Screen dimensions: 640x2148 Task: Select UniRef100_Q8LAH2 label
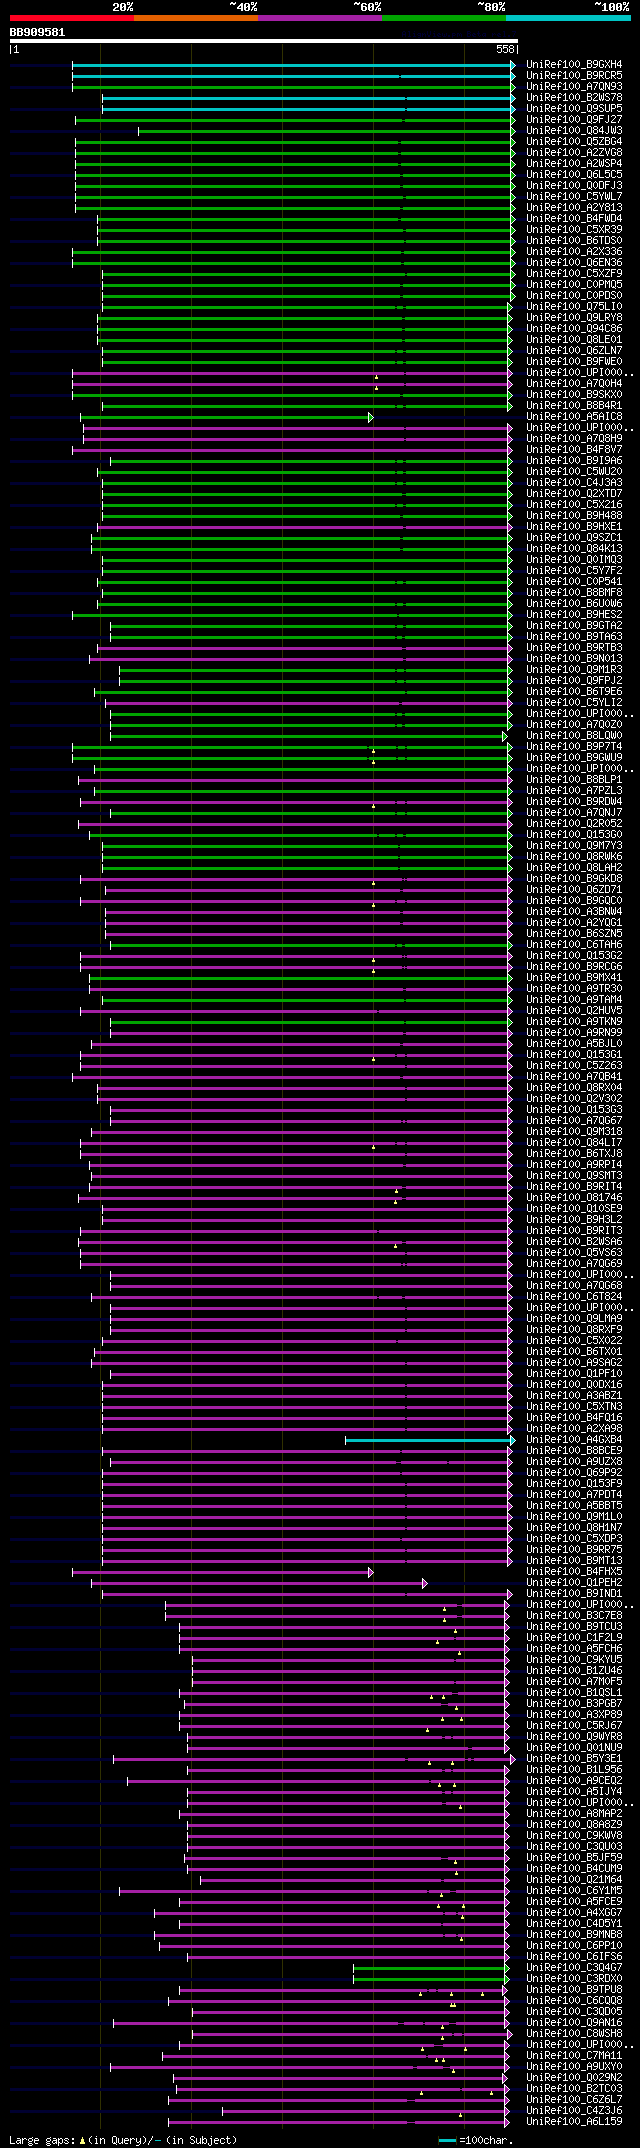[574, 868]
